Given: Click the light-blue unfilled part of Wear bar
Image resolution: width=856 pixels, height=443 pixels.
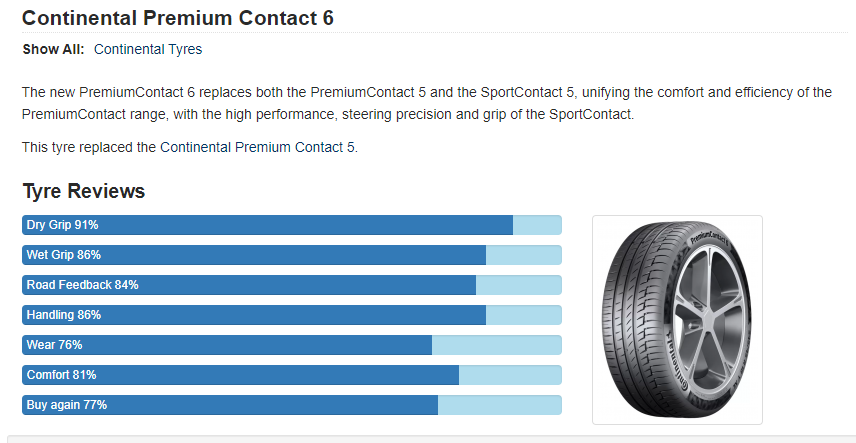Looking at the screenshot, I should point(497,345).
